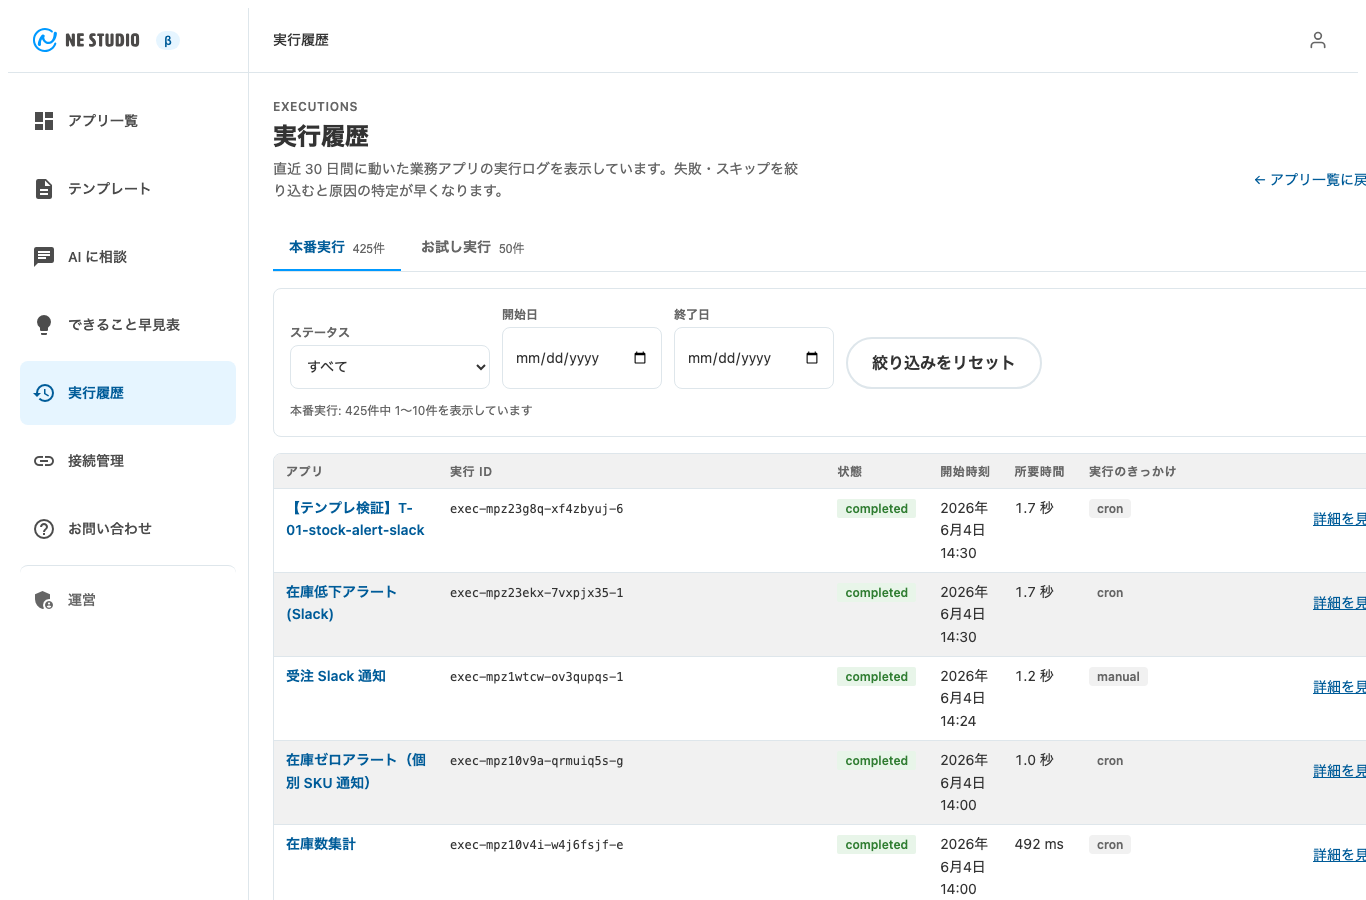The height and width of the screenshot is (900, 1366).
Task: Open 在庫ゼロアラート（個別 SKU 通知）link
Action: (x=356, y=771)
